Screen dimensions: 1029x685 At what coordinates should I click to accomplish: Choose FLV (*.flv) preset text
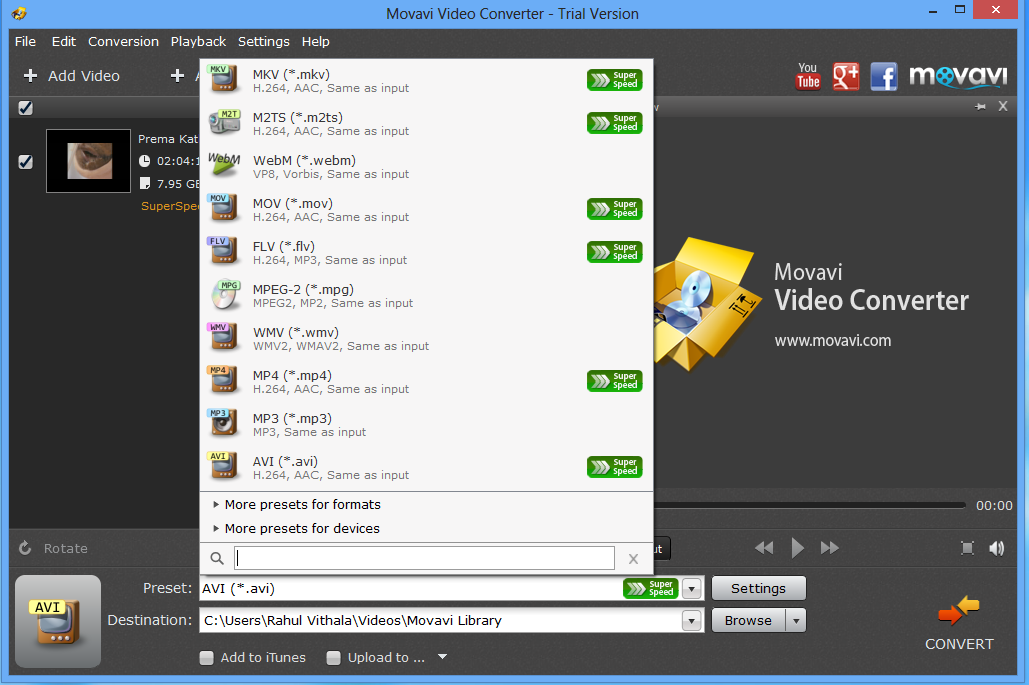tap(284, 247)
